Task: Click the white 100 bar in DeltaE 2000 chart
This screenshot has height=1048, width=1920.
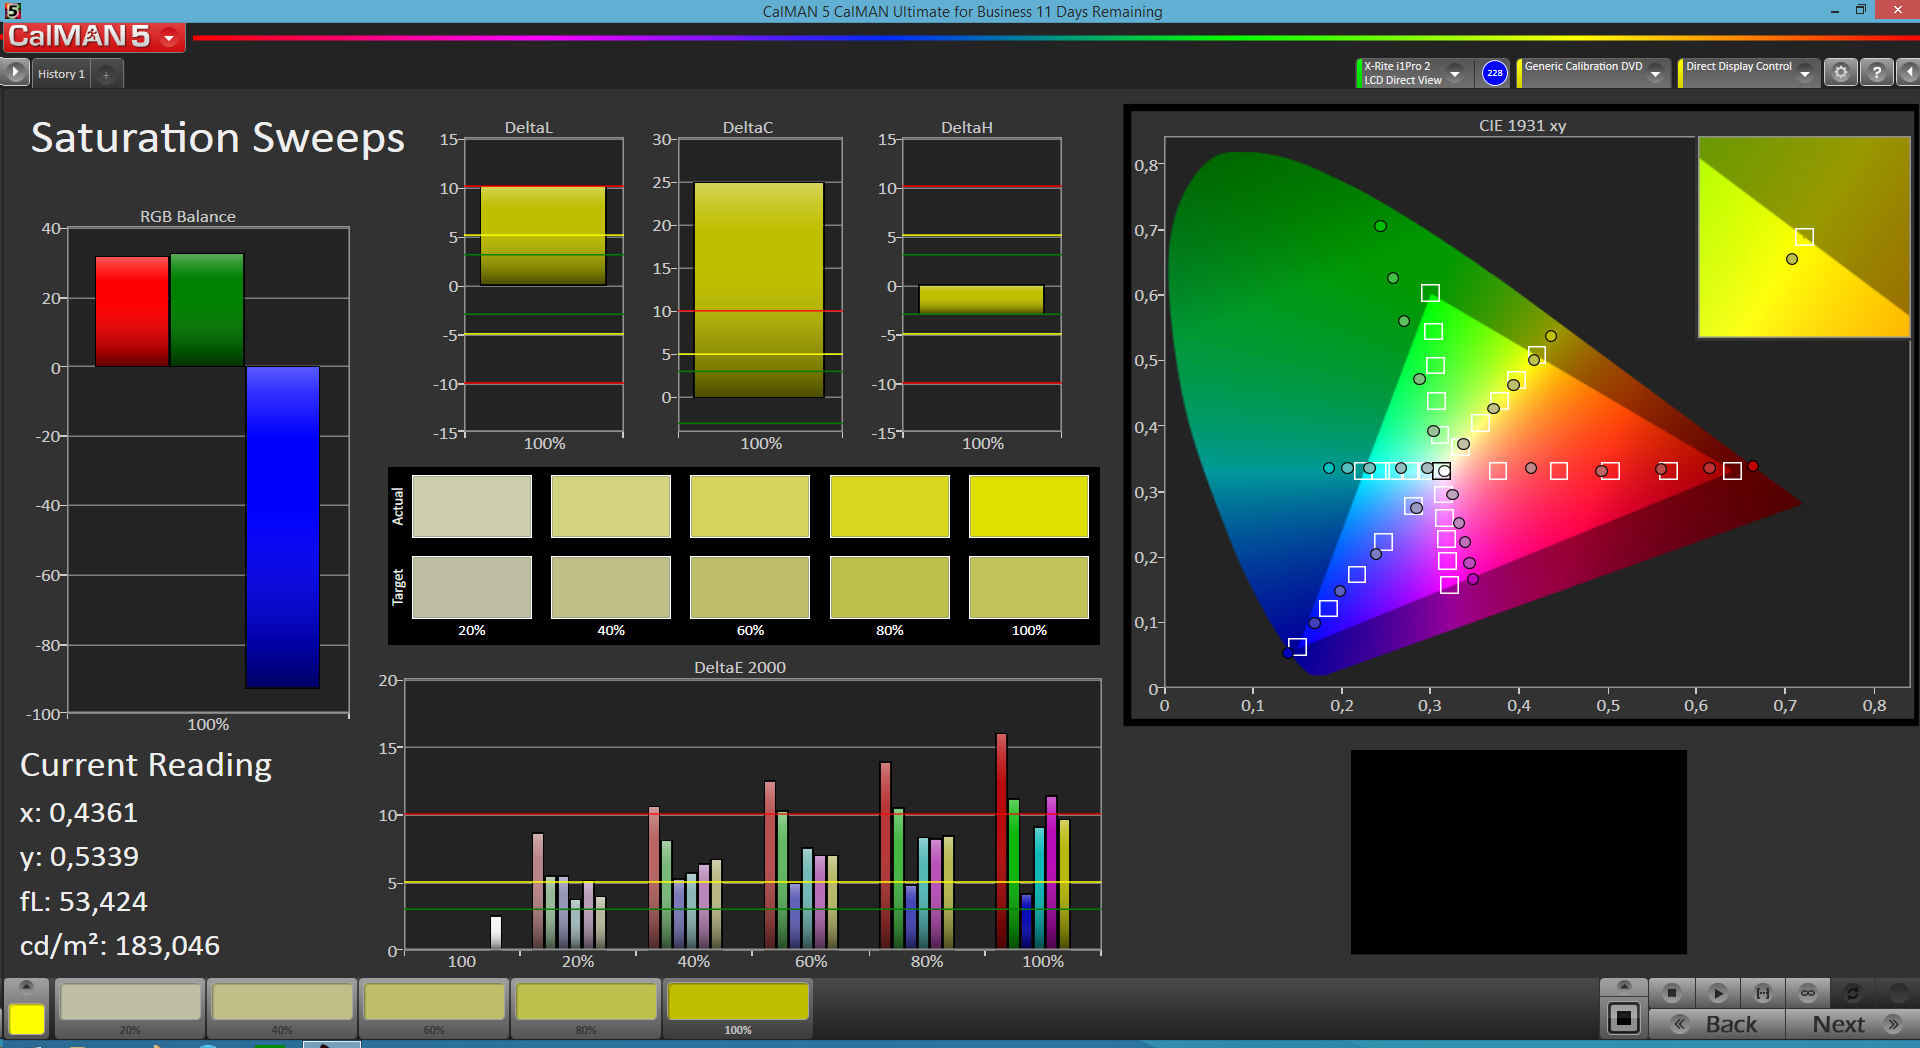Action: tap(496, 932)
